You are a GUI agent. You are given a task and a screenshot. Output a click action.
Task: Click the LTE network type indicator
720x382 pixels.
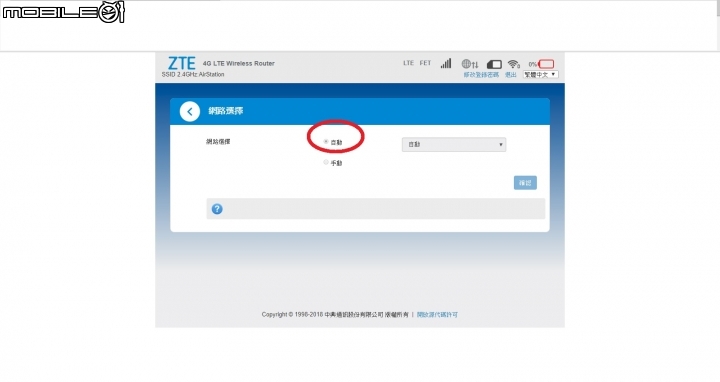click(x=409, y=63)
